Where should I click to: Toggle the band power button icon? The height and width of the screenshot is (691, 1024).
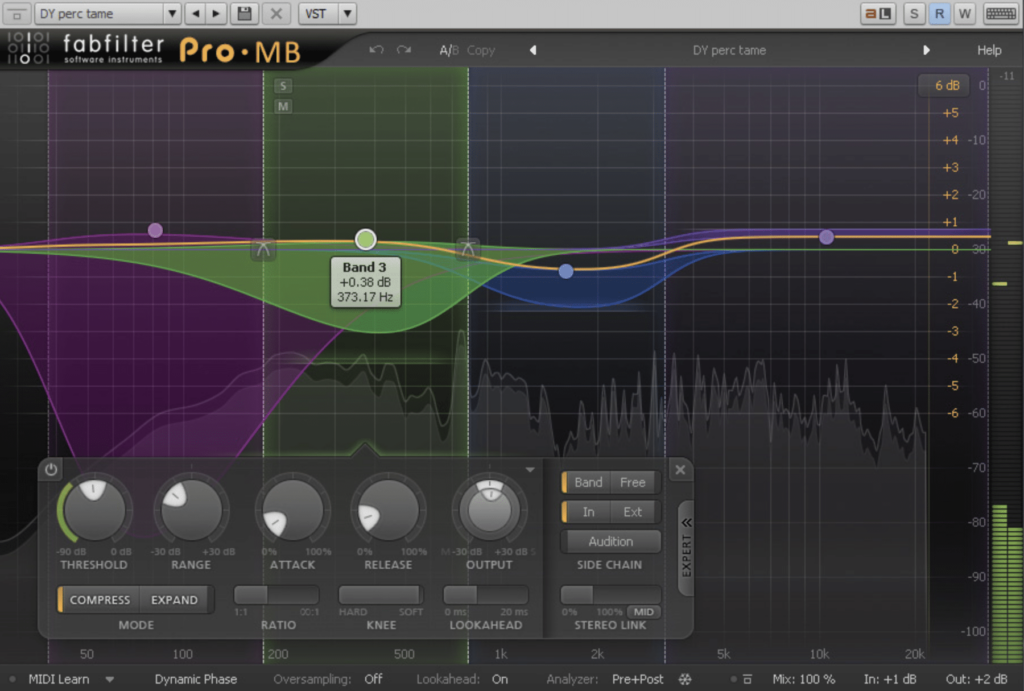click(x=49, y=469)
